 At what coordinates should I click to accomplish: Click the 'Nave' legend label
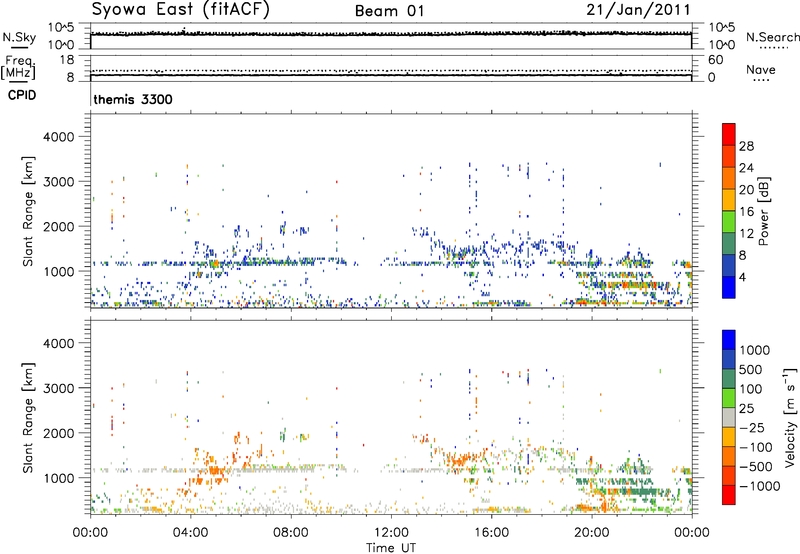point(761,69)
